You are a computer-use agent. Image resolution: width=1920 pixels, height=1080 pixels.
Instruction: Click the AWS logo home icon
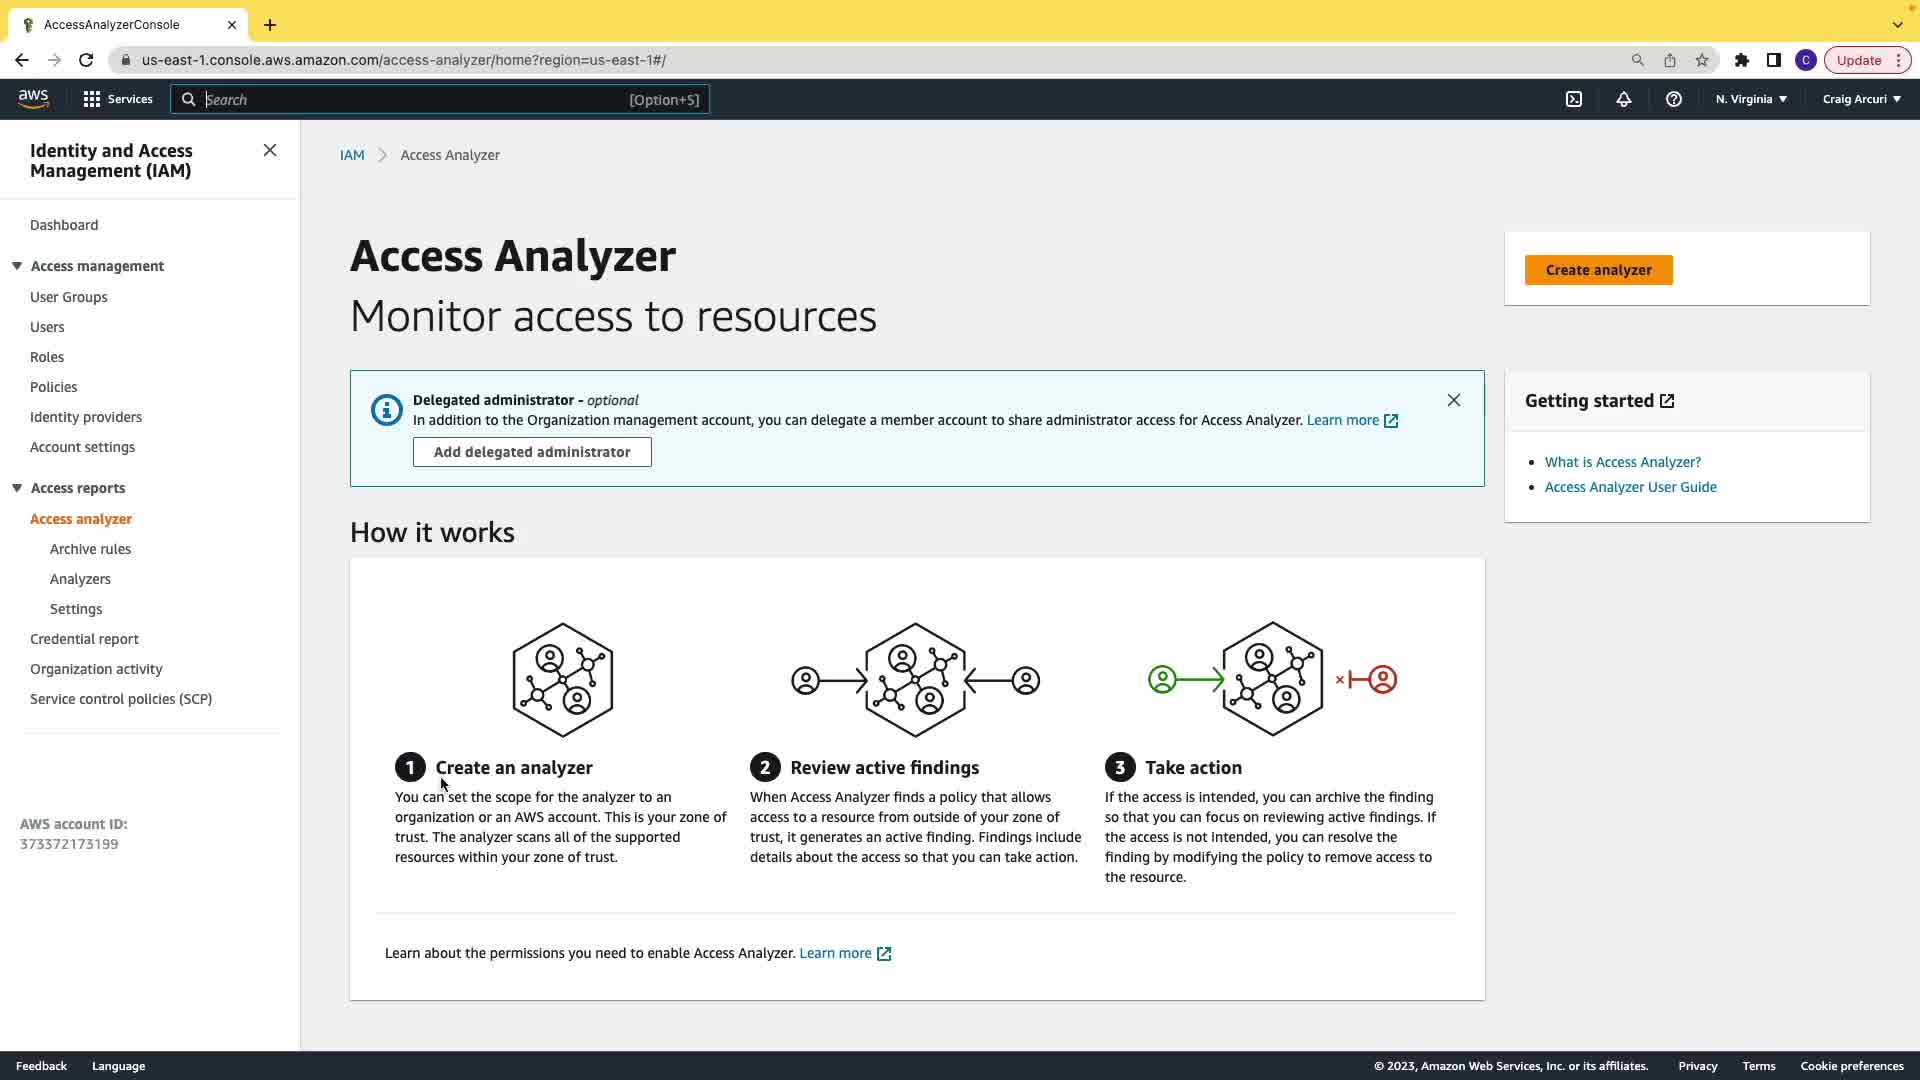[x=33, y=98]
